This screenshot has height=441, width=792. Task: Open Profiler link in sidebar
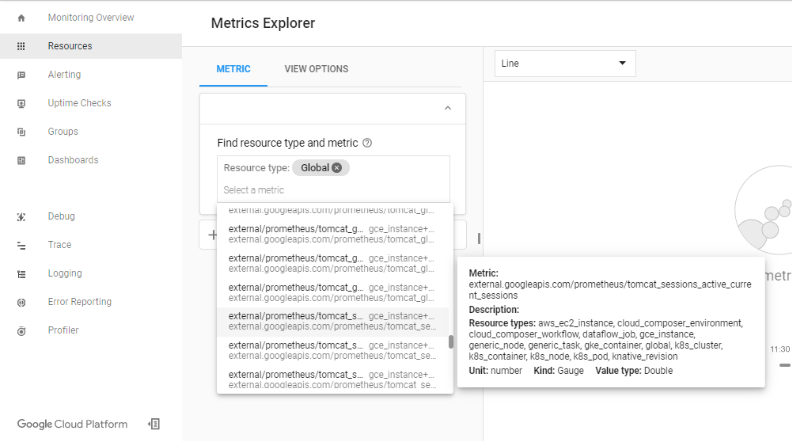[x=63, y=330]
